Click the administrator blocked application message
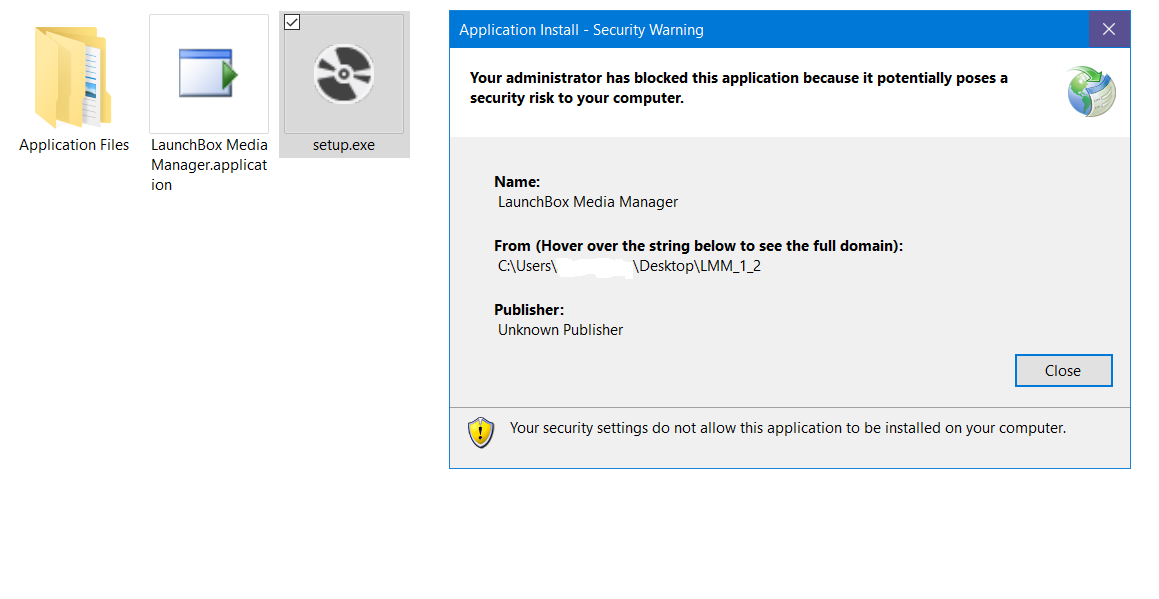Screen dimensions: 1159x599 tap(738, 88)
